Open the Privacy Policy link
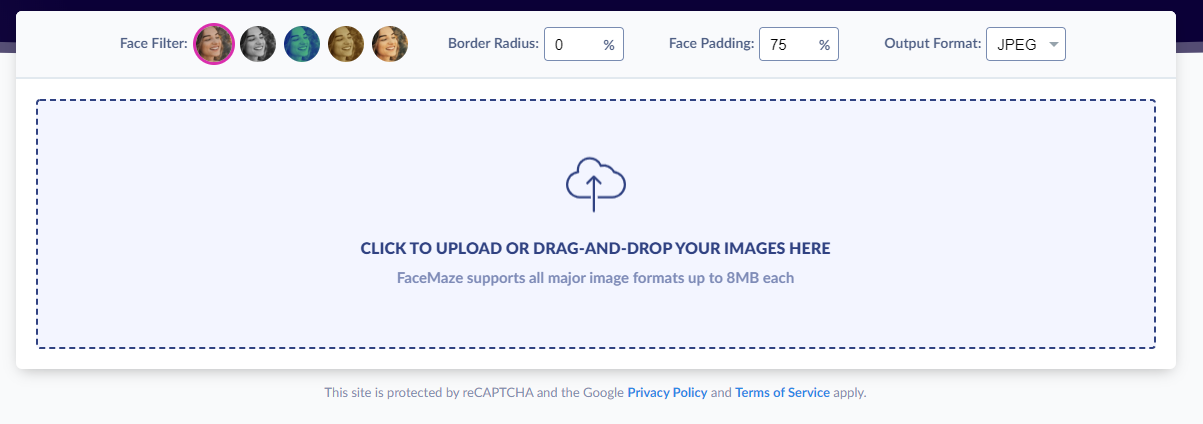 [667, 393]
